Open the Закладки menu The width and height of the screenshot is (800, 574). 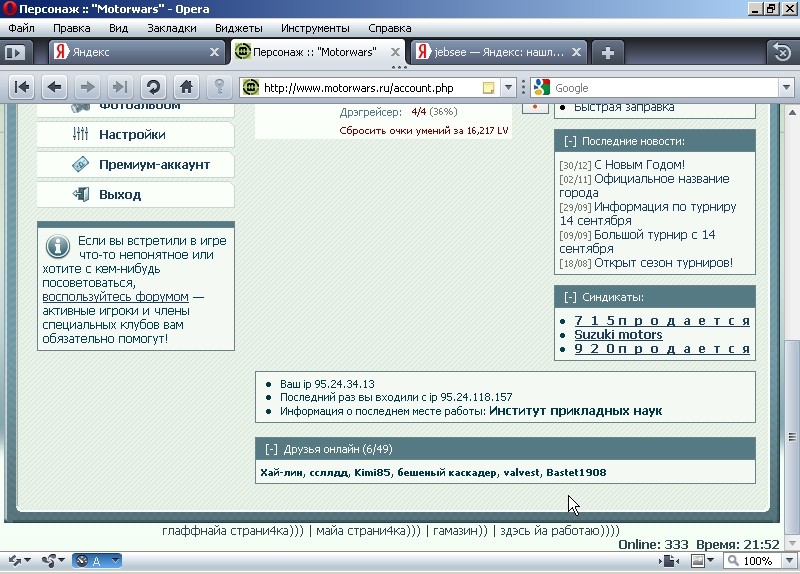(x=172, y=28)
